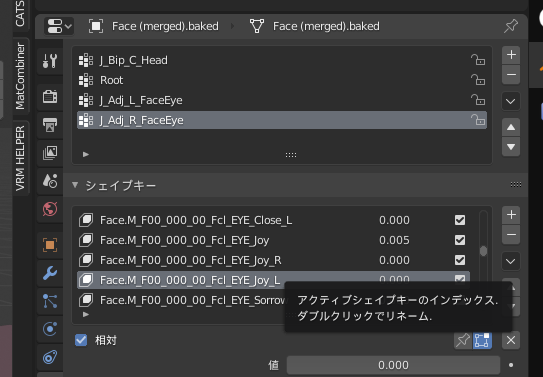Viewport: 543px width, 377px height.
Task: Click the shape key list scrollbar
Action: [483, 251]
